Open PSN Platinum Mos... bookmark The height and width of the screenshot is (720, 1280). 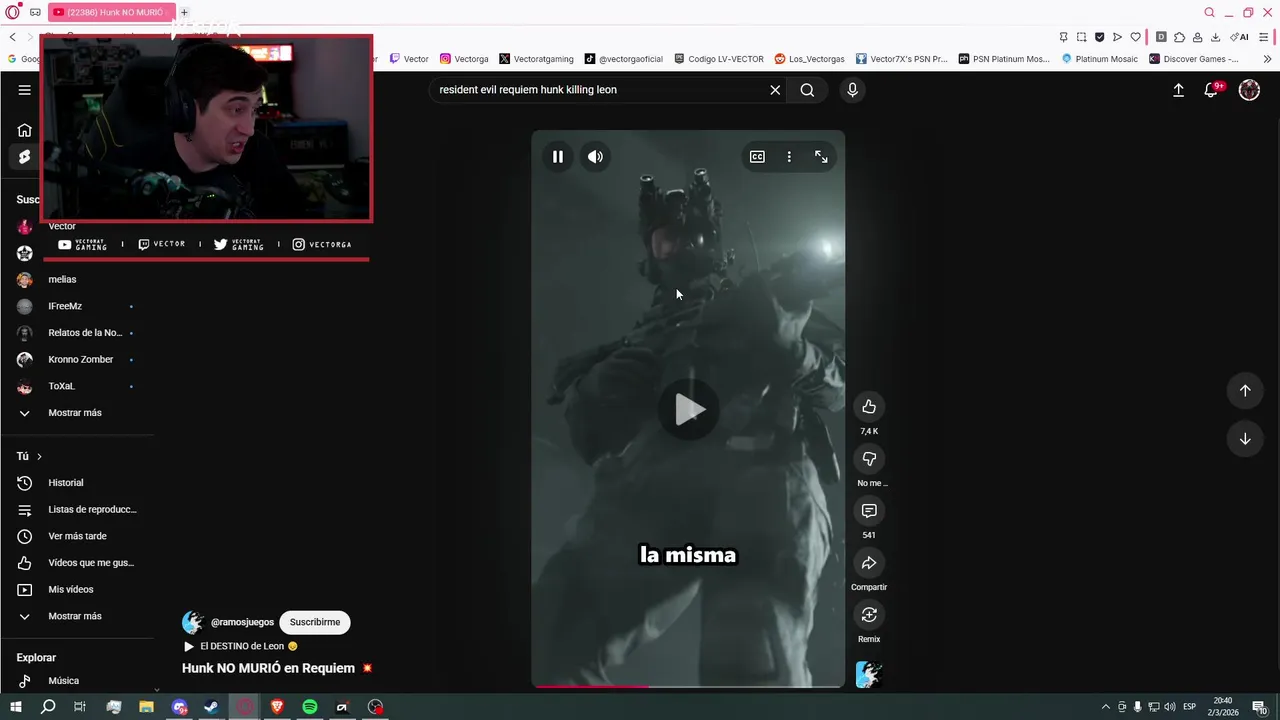(1003, 59)
